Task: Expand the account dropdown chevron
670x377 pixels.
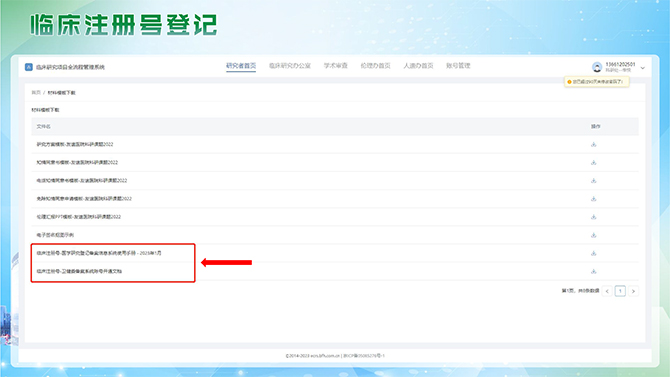Action: 643,68
